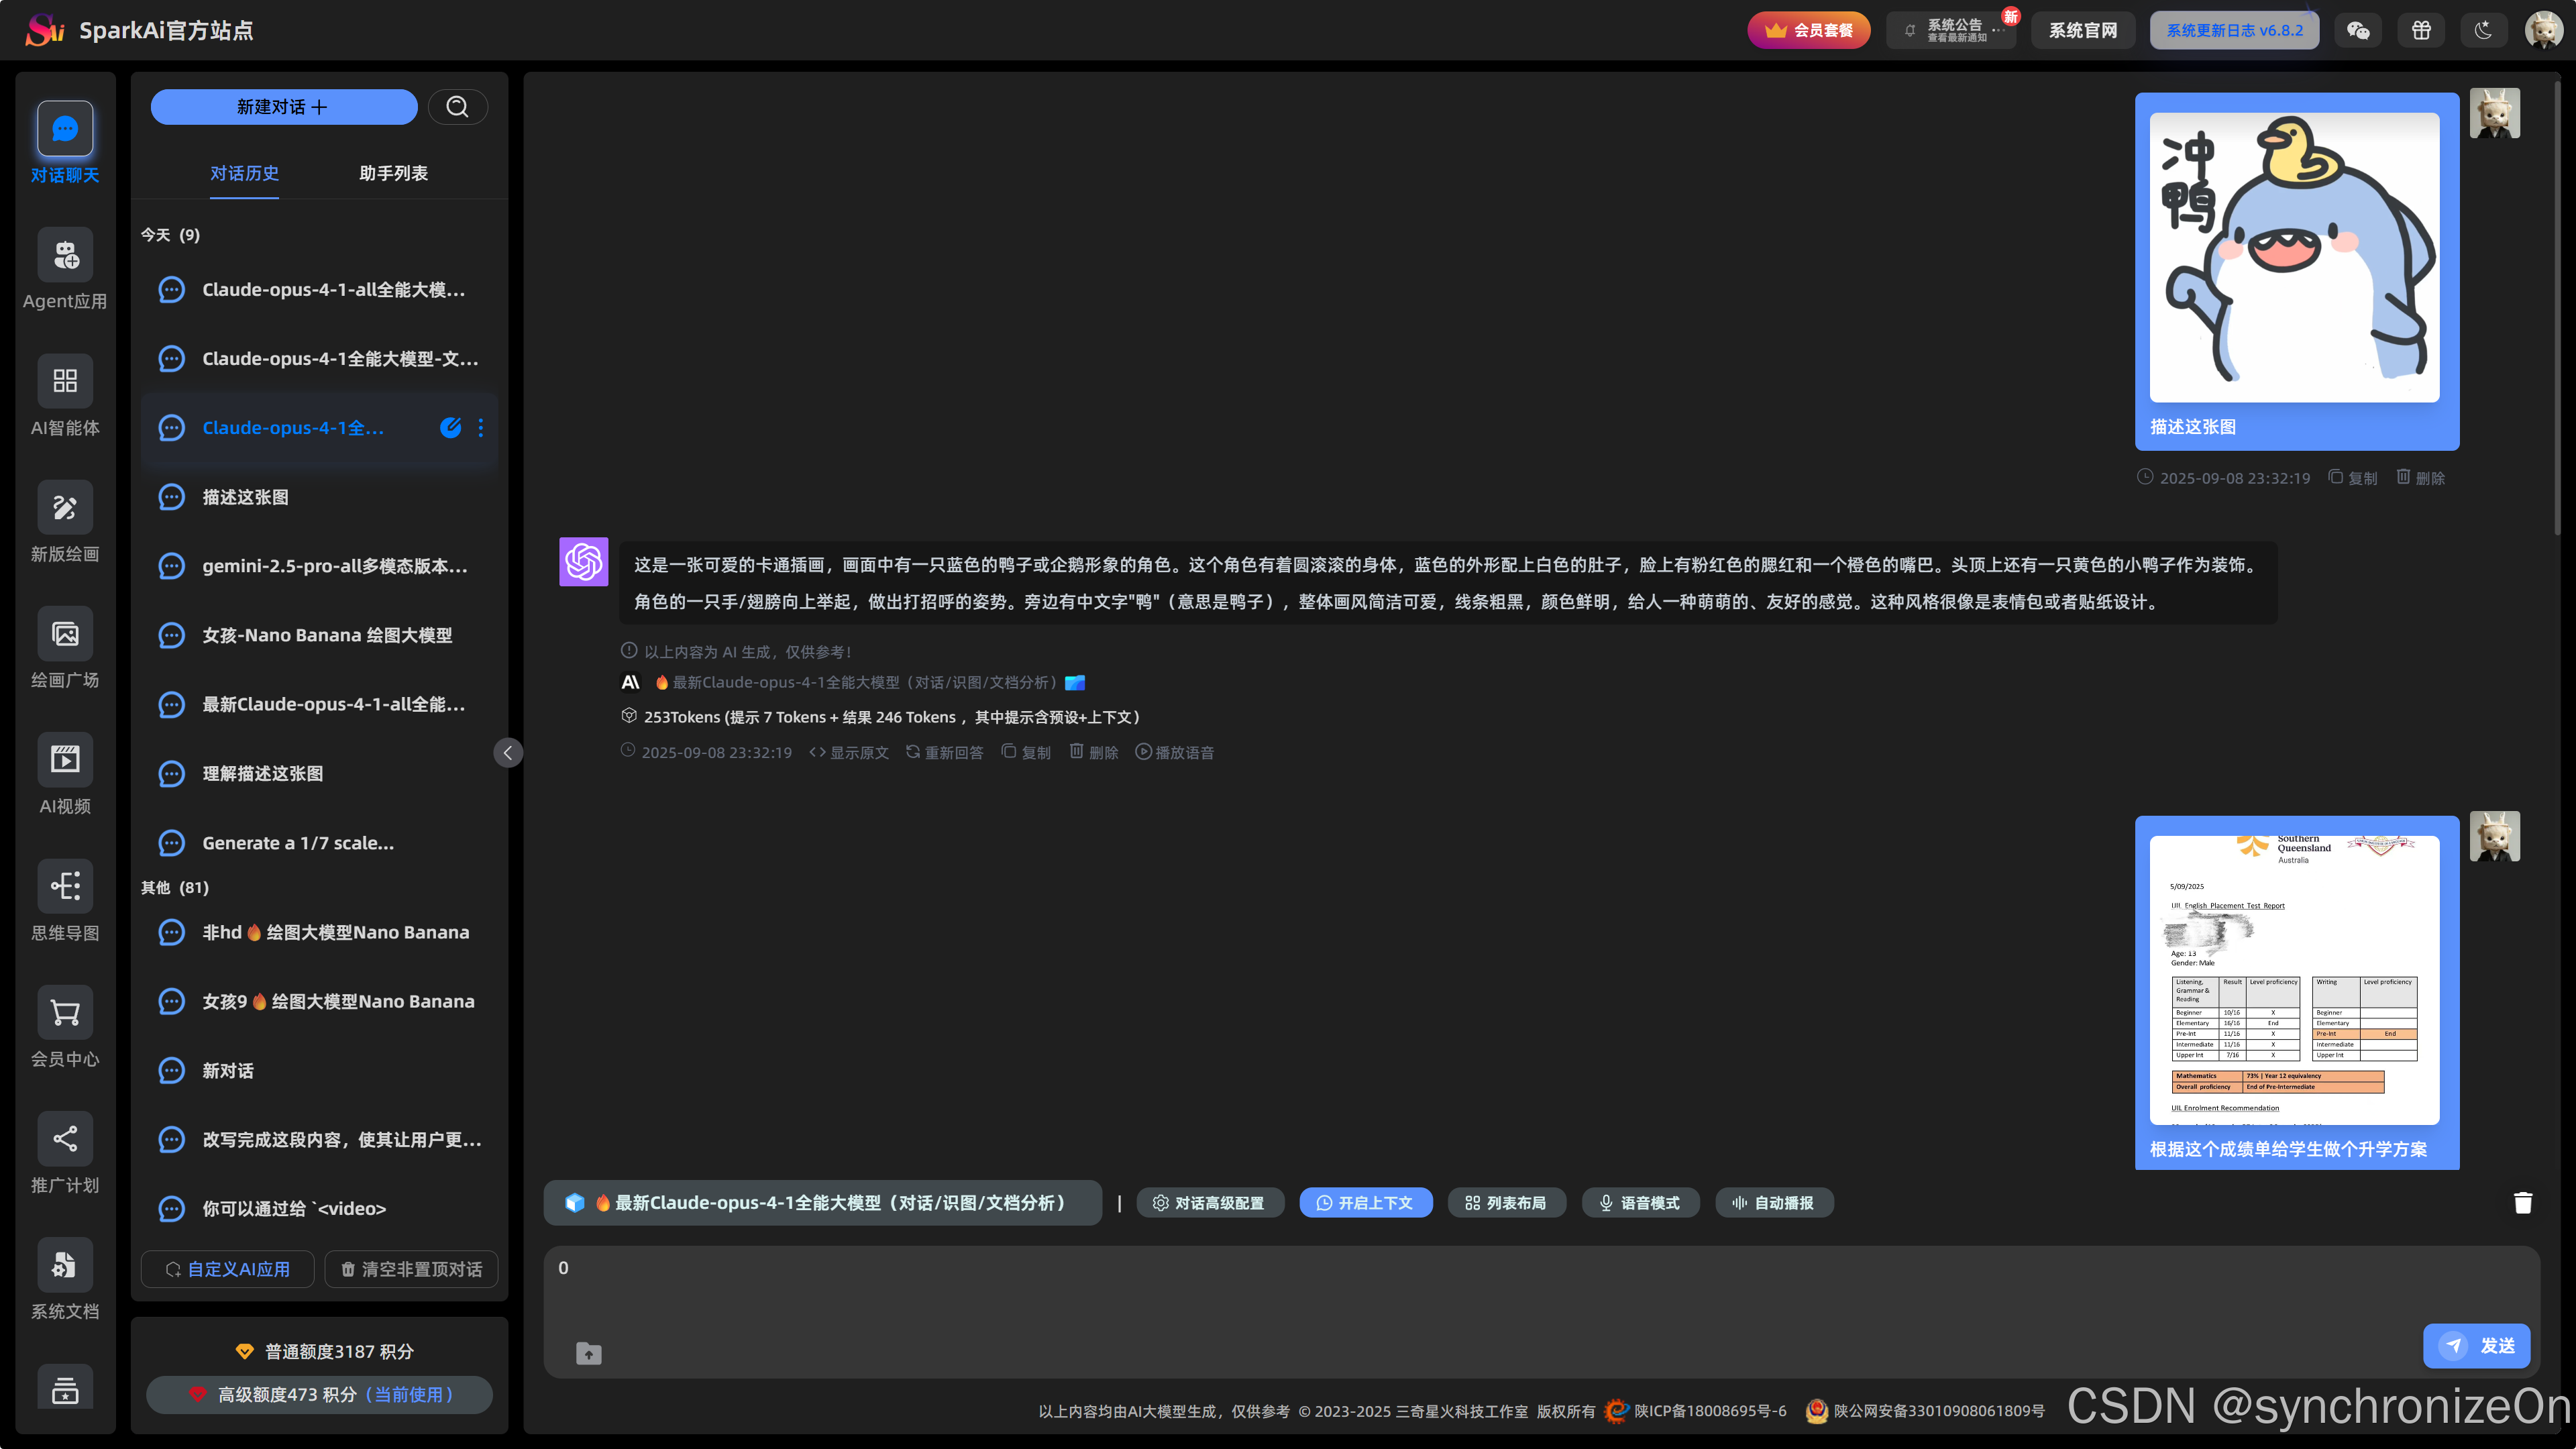Click the file upload icon in input box
Screen dimensions: 2576x1449
pyautogui.click(x=589, y=1353)
